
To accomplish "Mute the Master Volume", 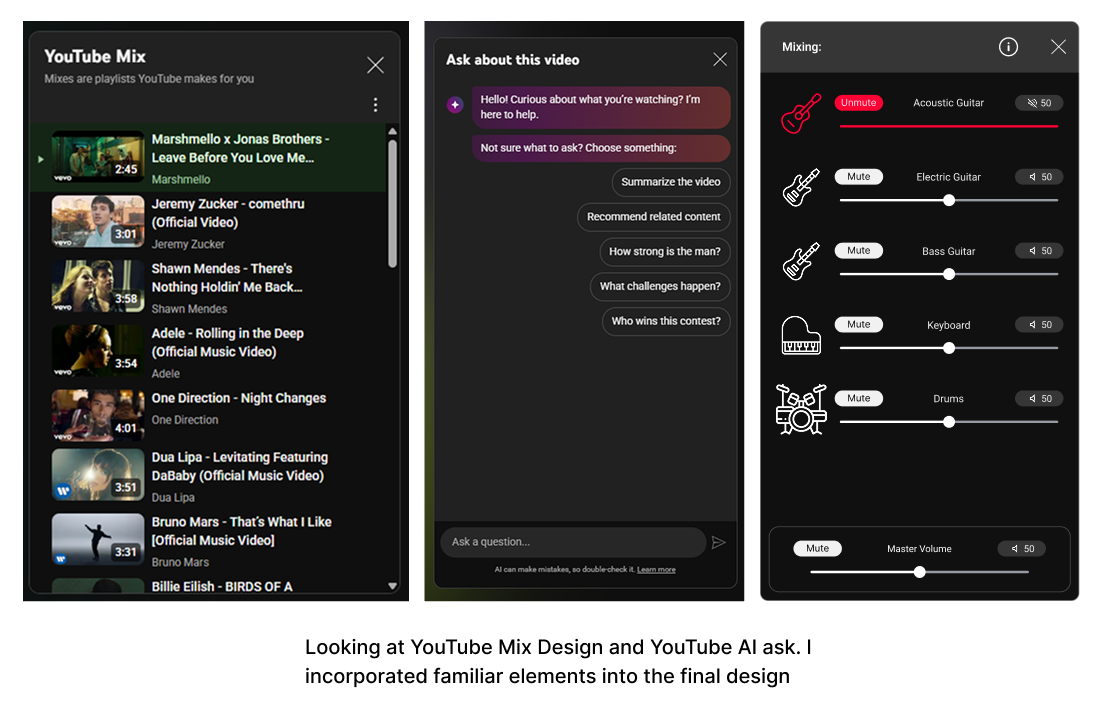I will [x=817, y=549].
